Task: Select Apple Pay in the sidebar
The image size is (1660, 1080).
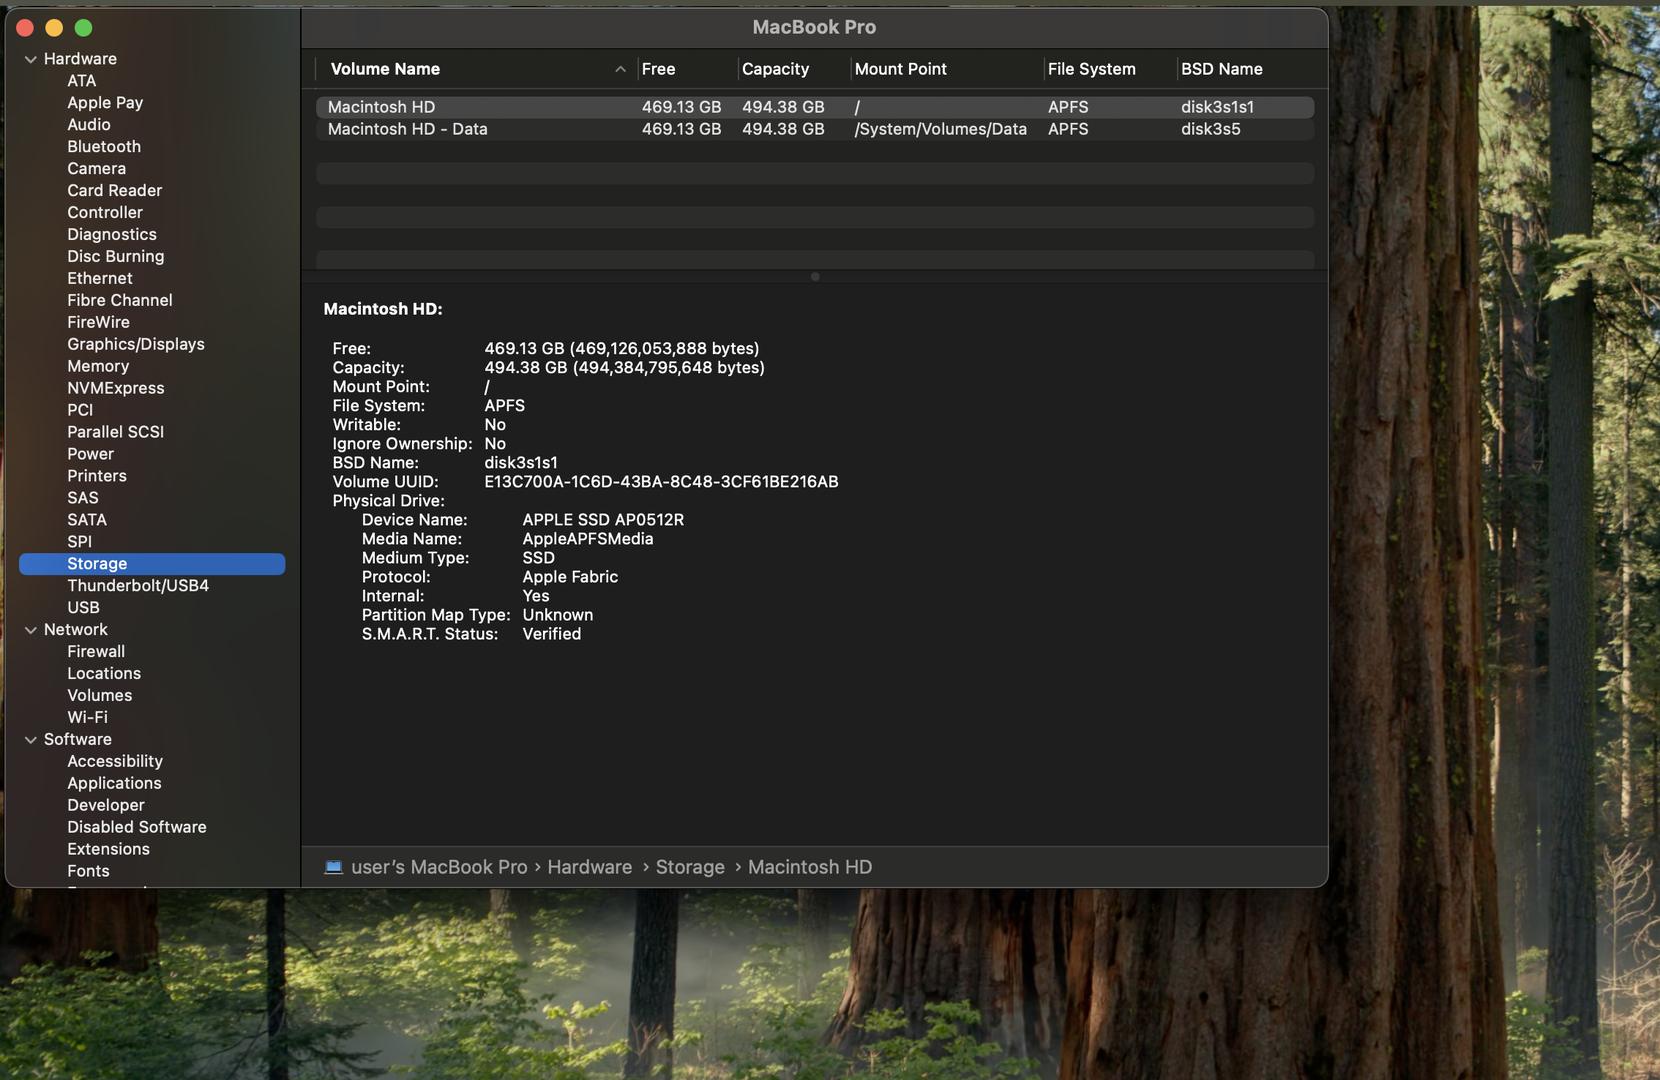Action: point(105,103)
